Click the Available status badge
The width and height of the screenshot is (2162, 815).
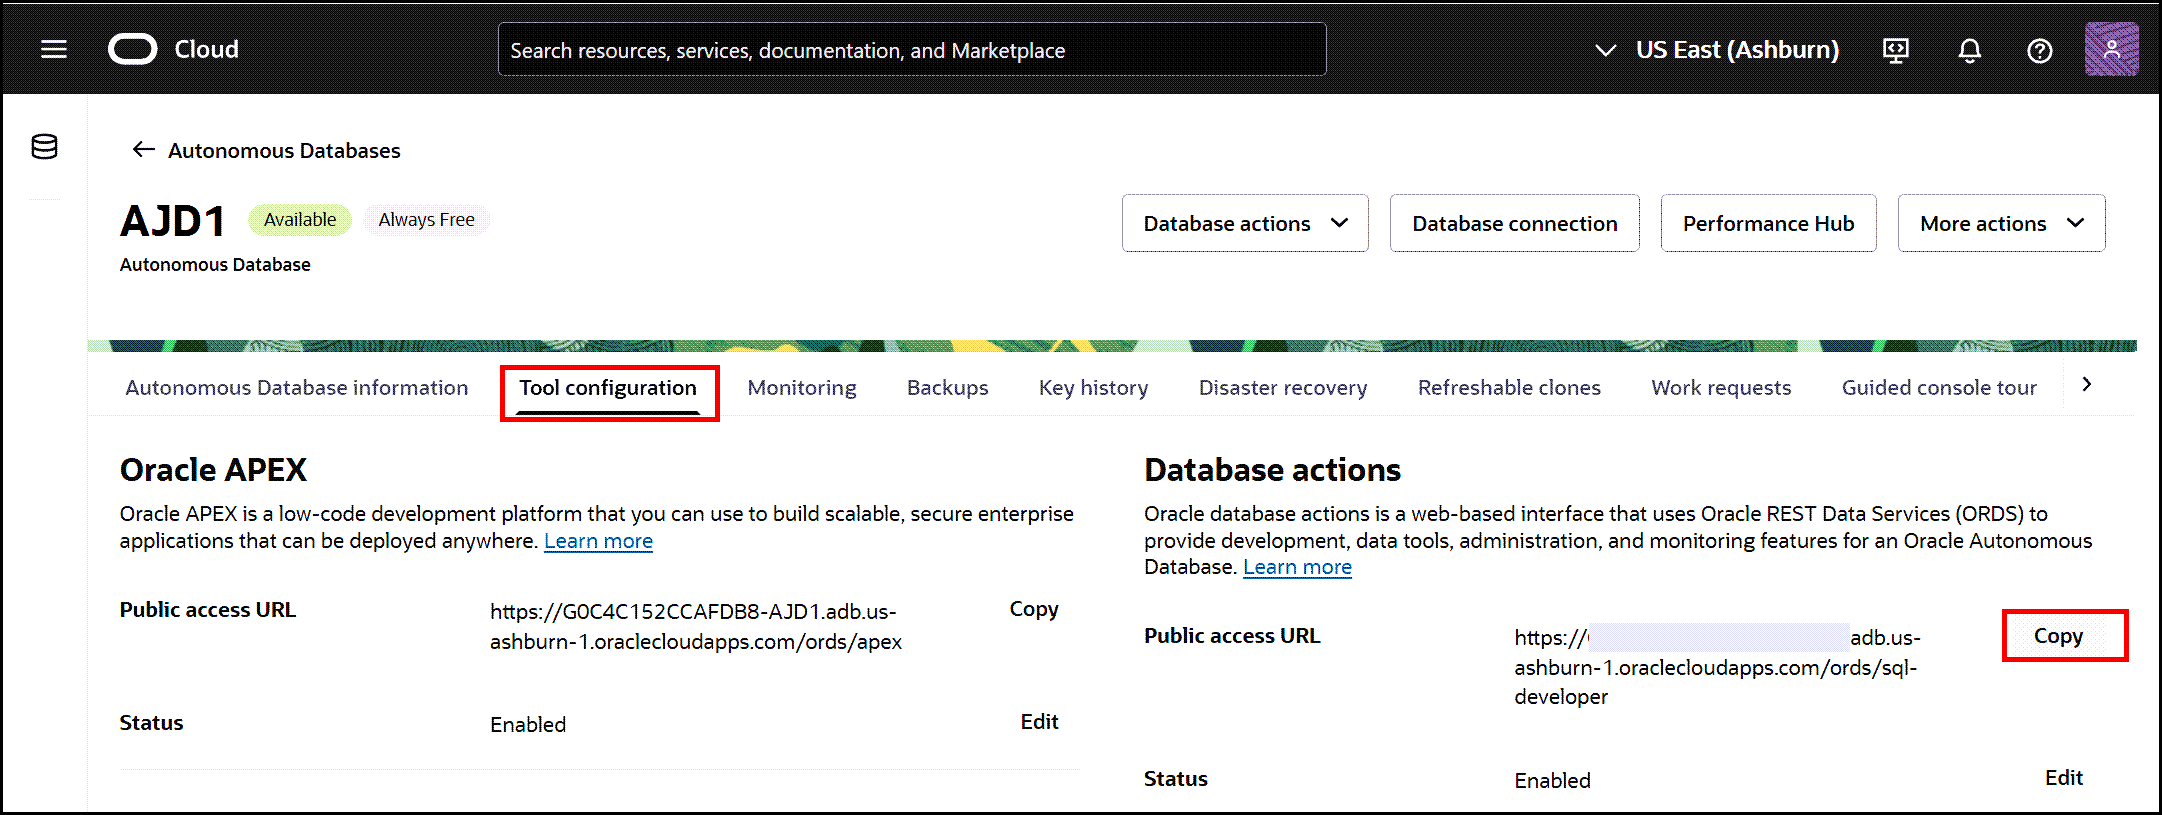click(300, 220)
